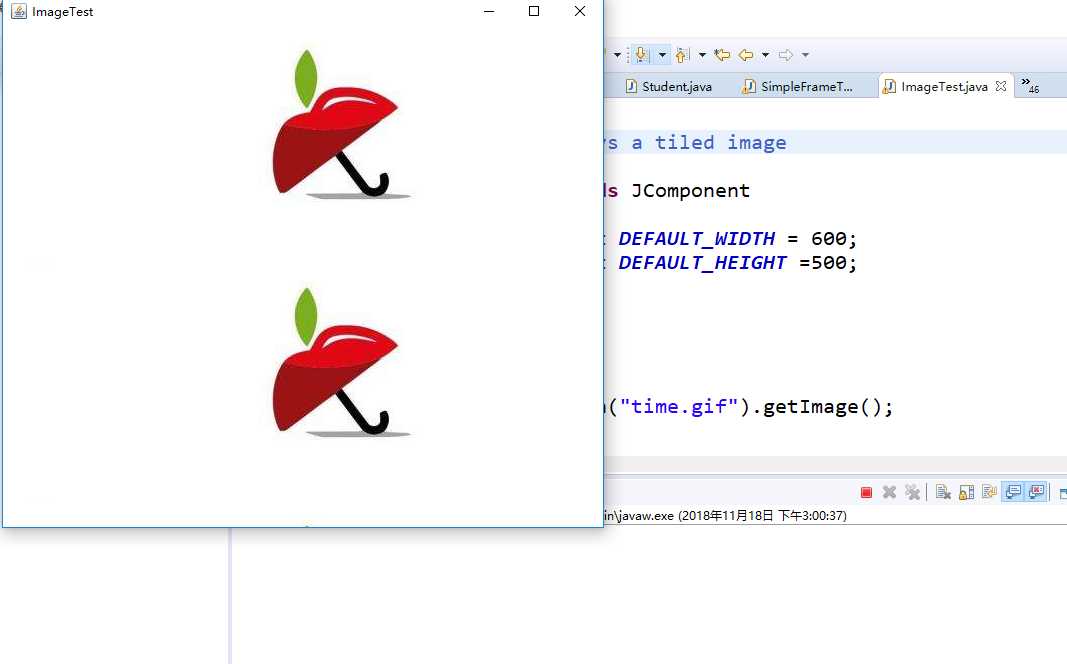Open the Forward history dropdown arrow
Viewport: 1067px width, 664px height.
pos(806,54)
